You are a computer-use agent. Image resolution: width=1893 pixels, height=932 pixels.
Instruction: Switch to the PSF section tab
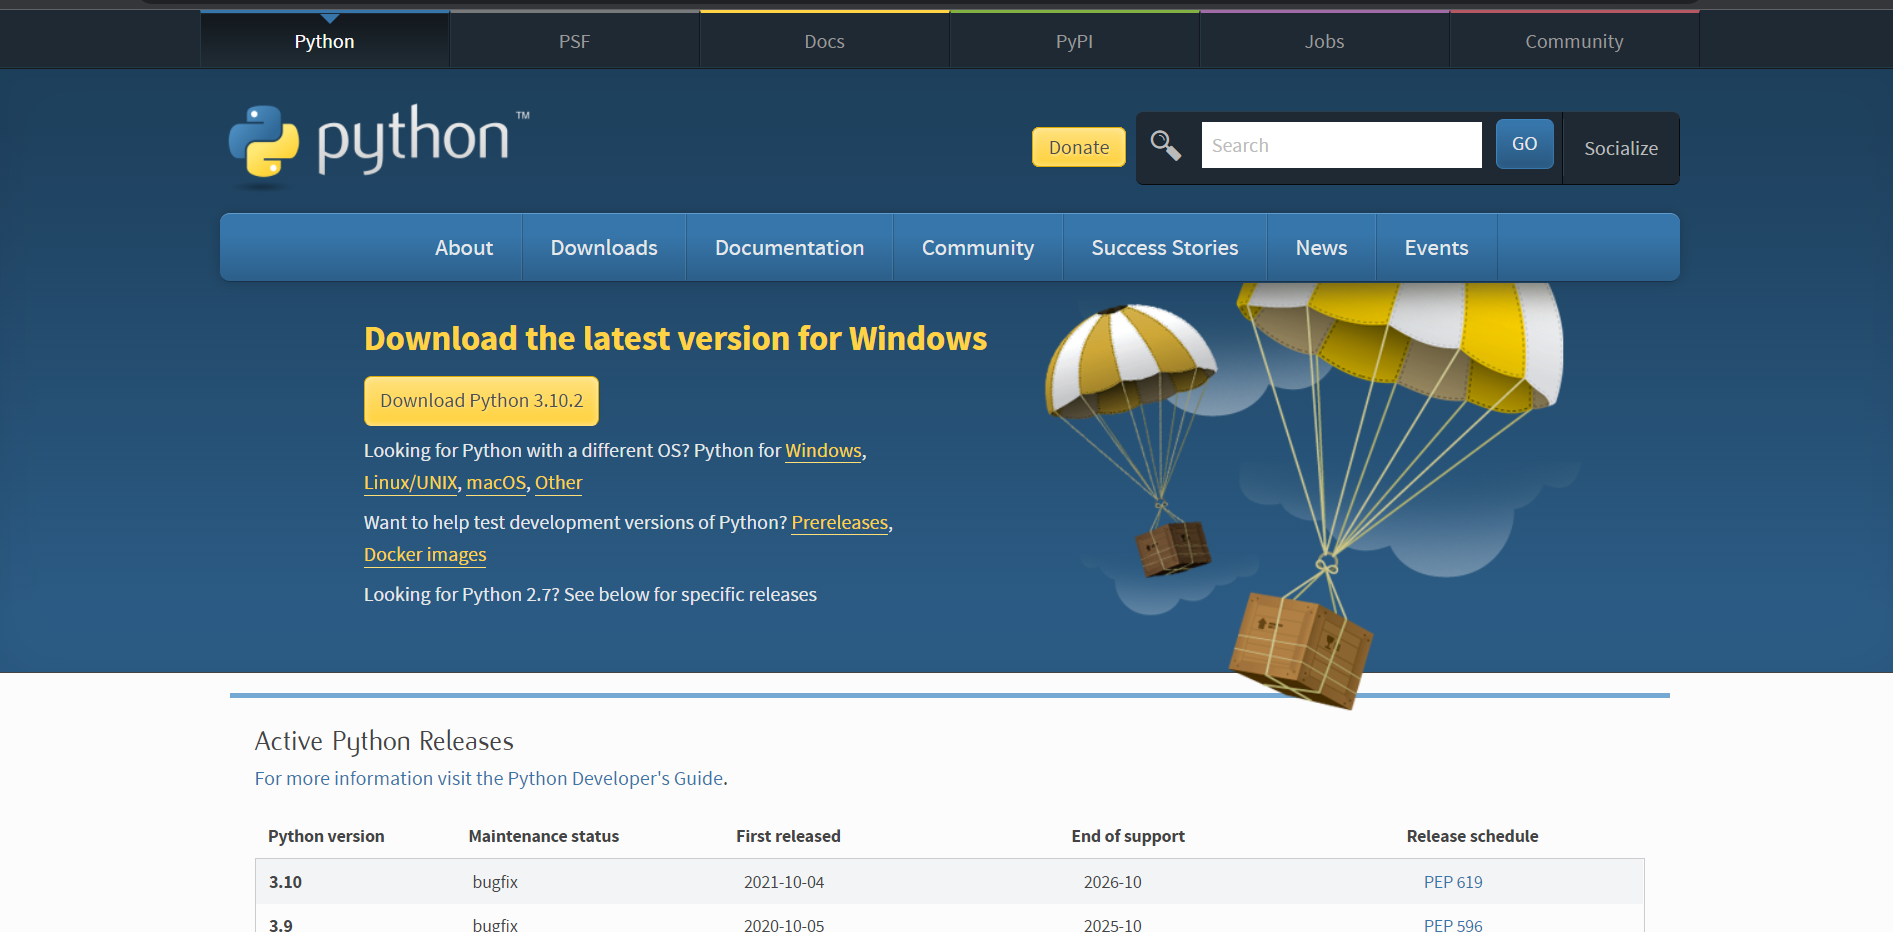pos(574,41)
